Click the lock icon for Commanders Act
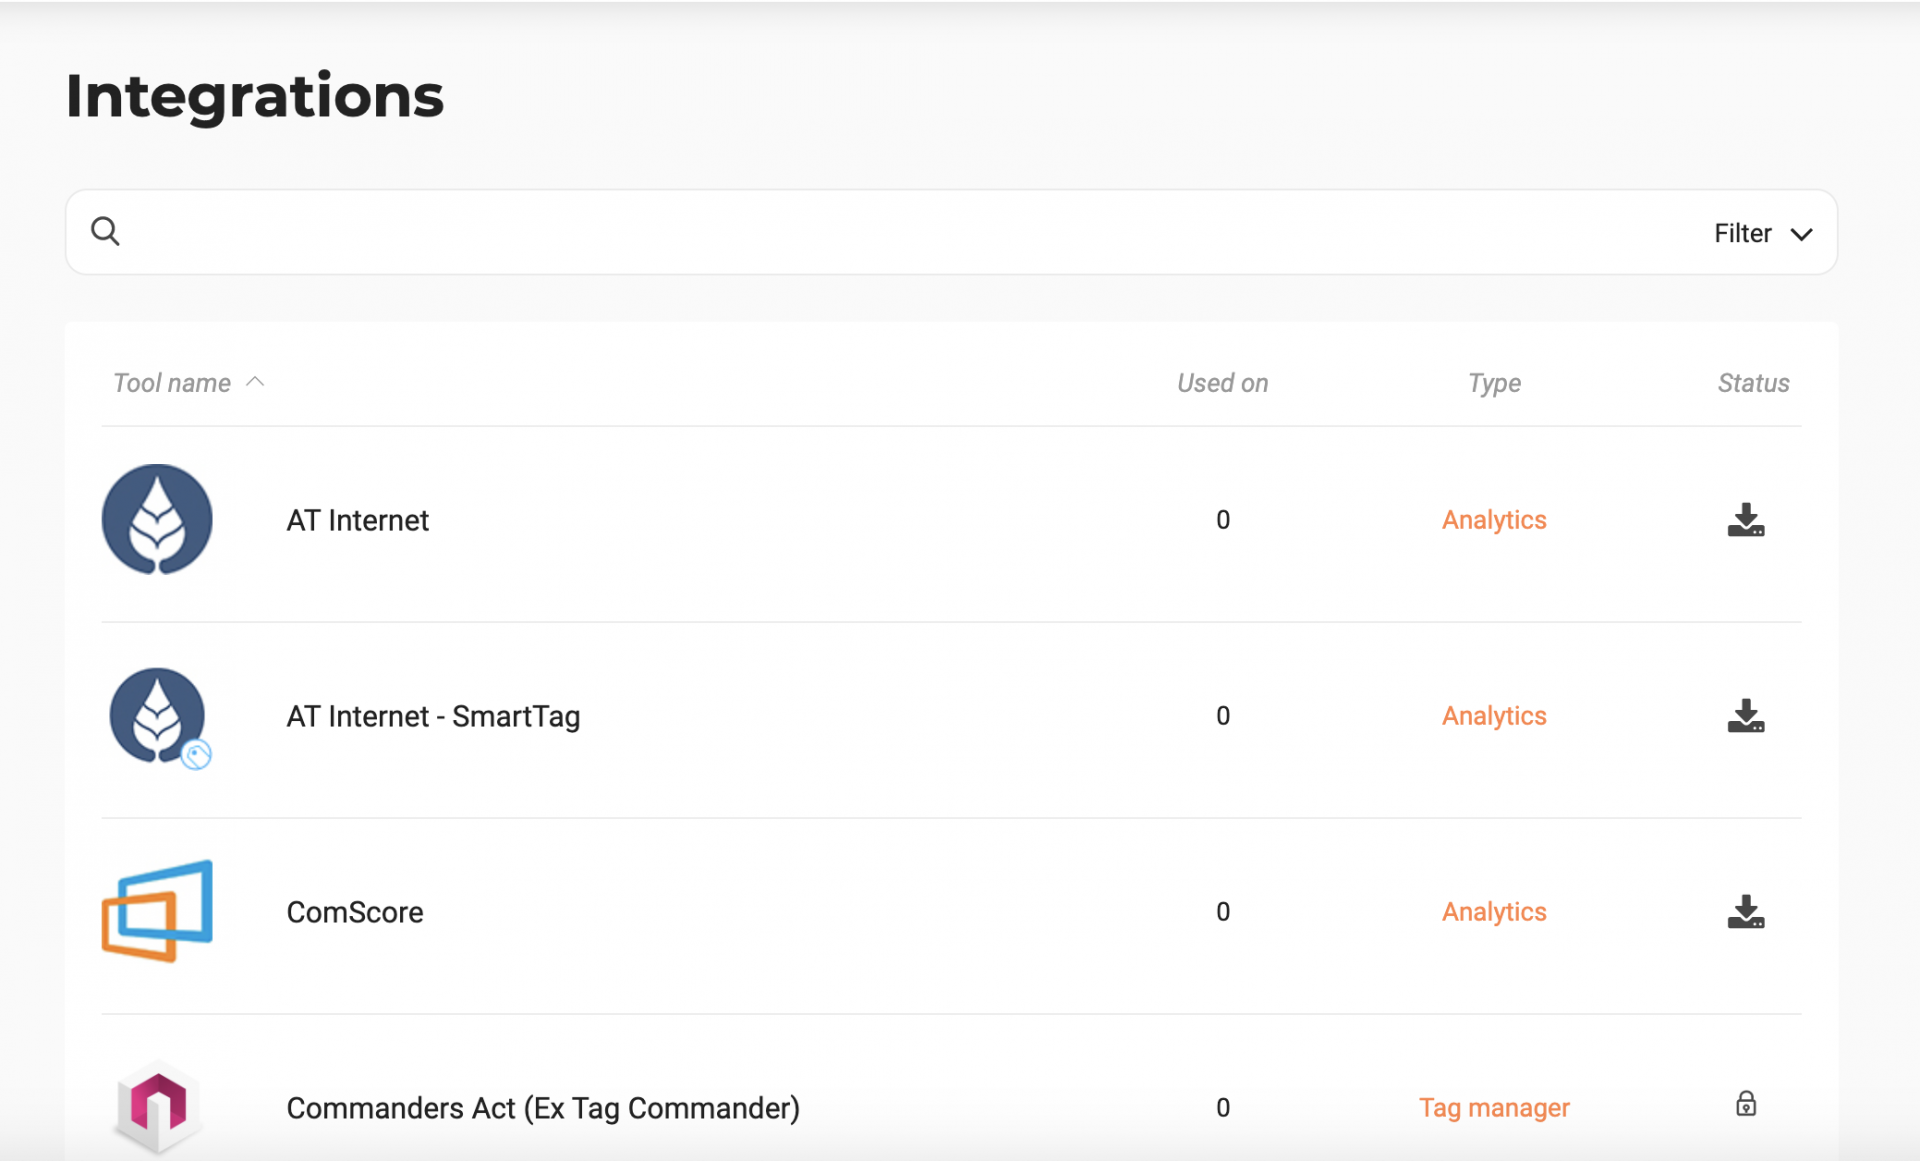 coord(1745,1104)
